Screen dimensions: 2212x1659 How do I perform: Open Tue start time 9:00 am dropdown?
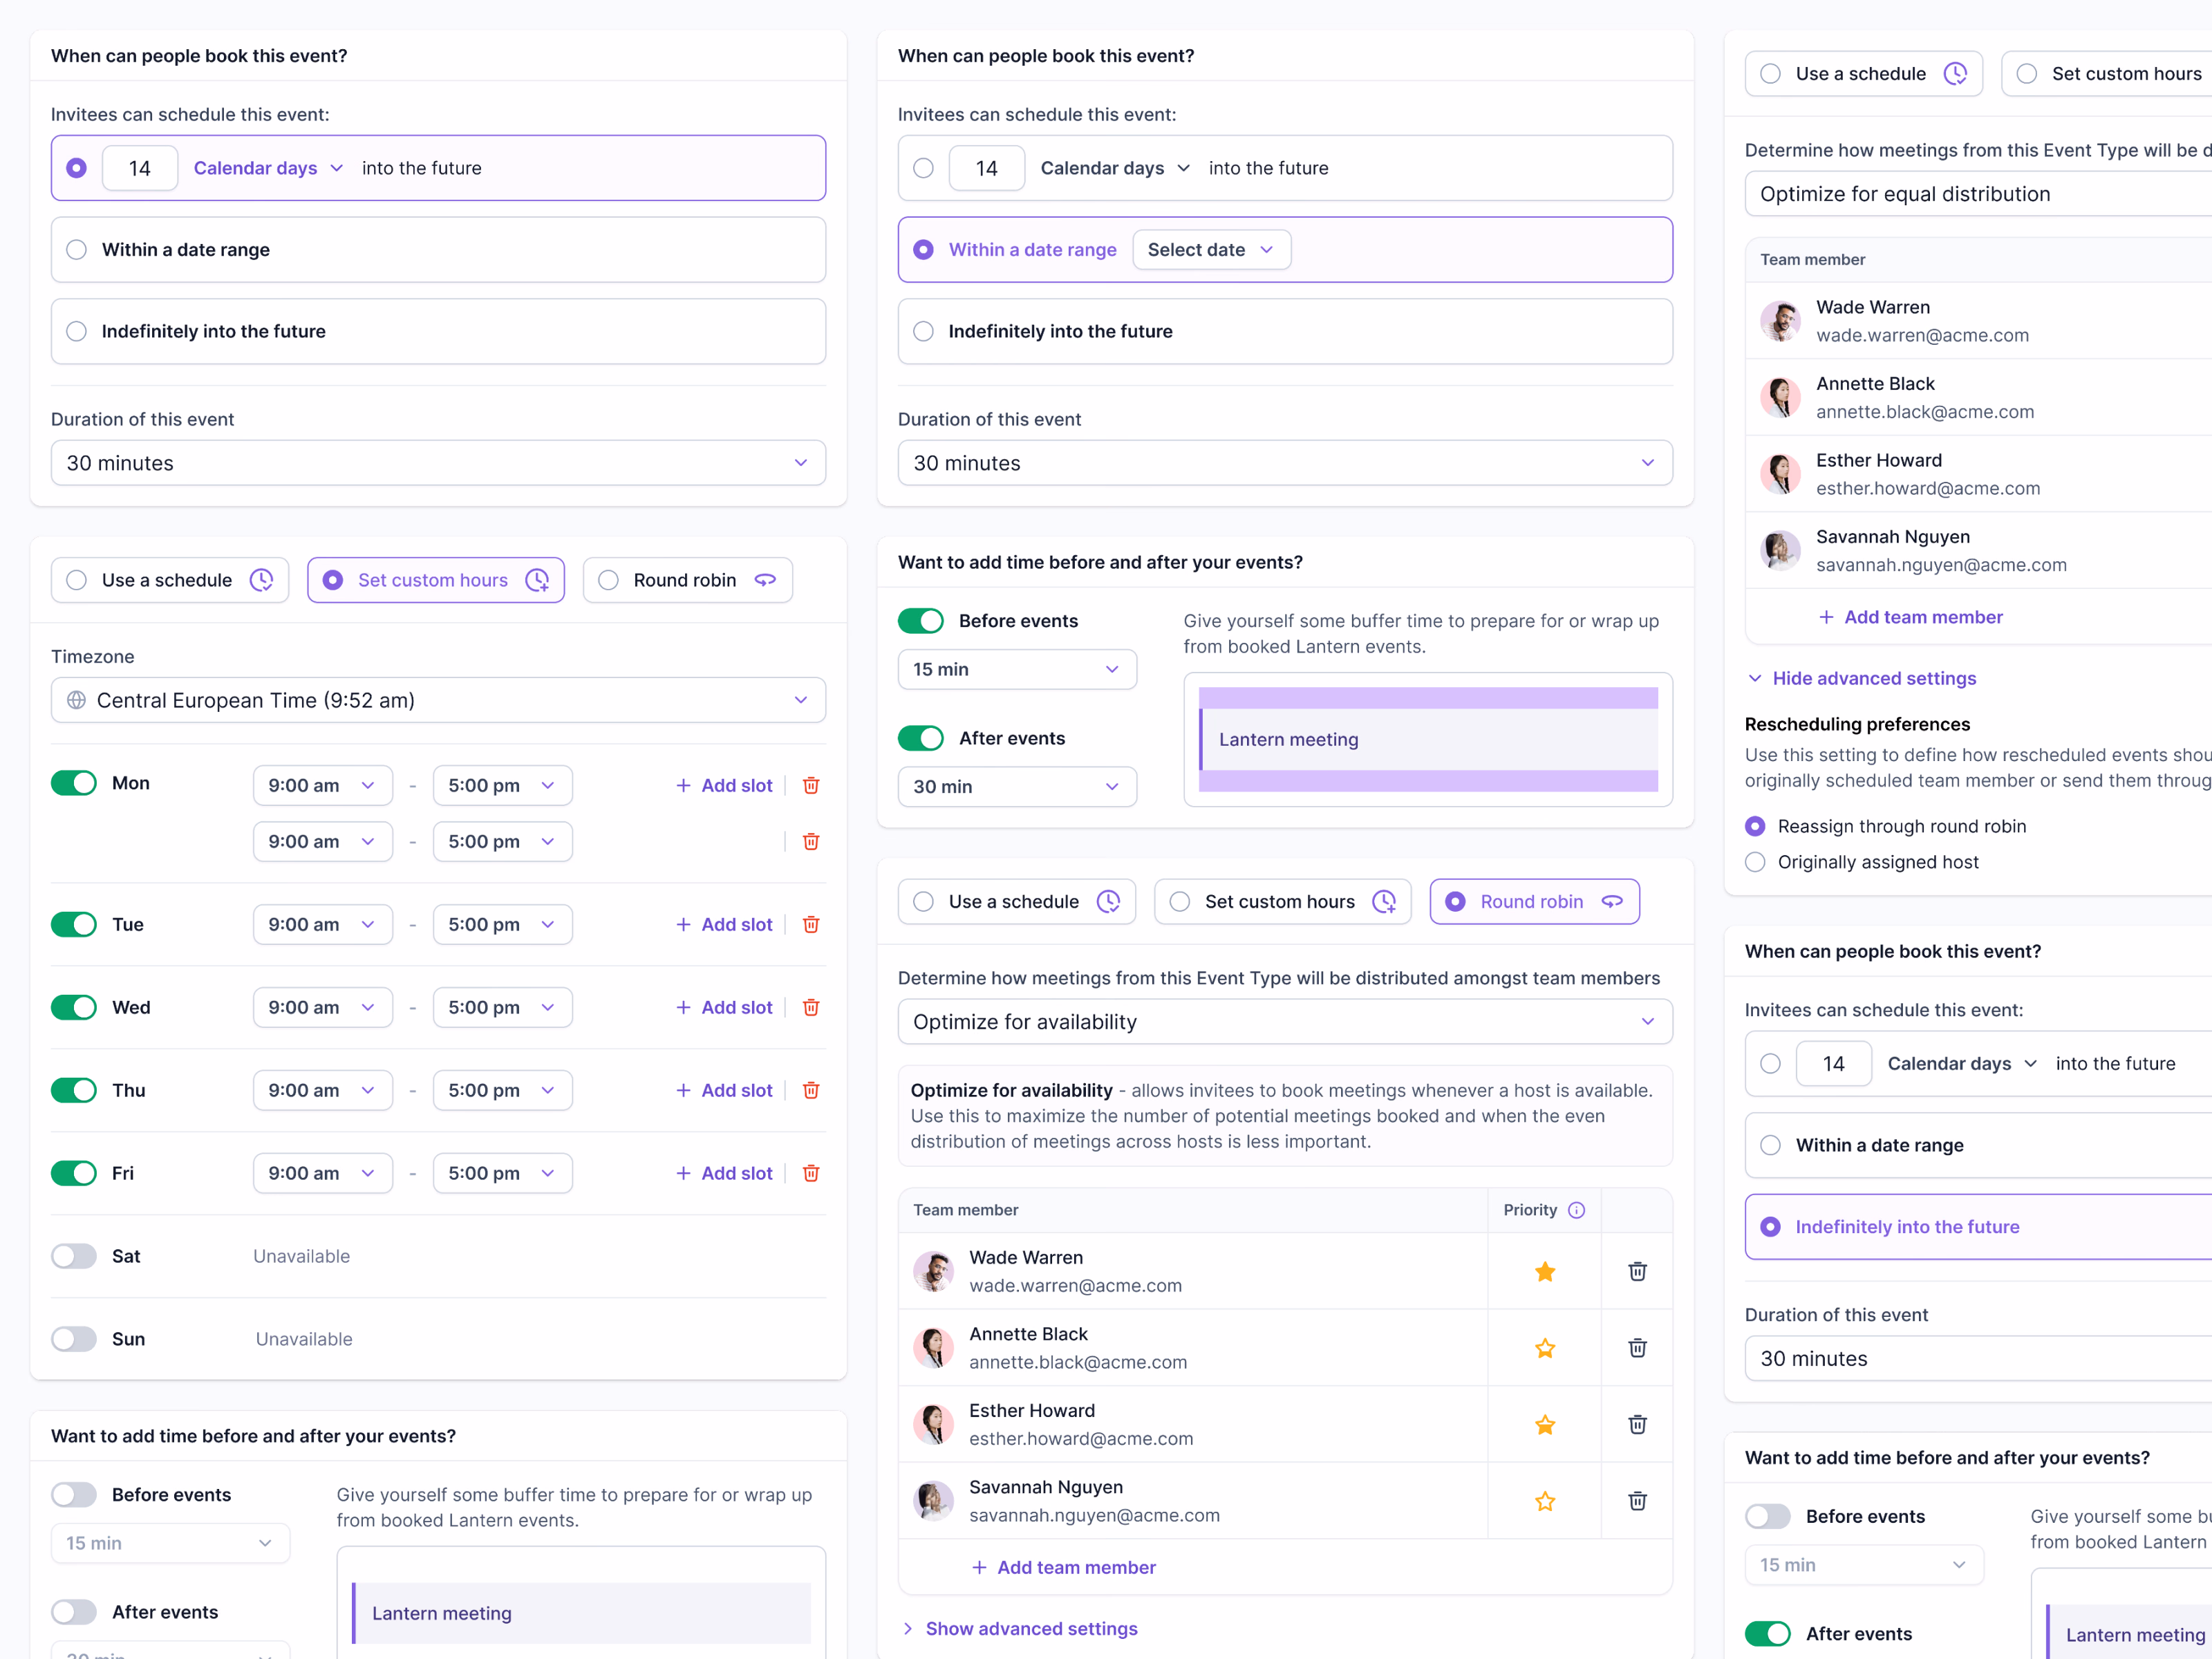(322, 924)
